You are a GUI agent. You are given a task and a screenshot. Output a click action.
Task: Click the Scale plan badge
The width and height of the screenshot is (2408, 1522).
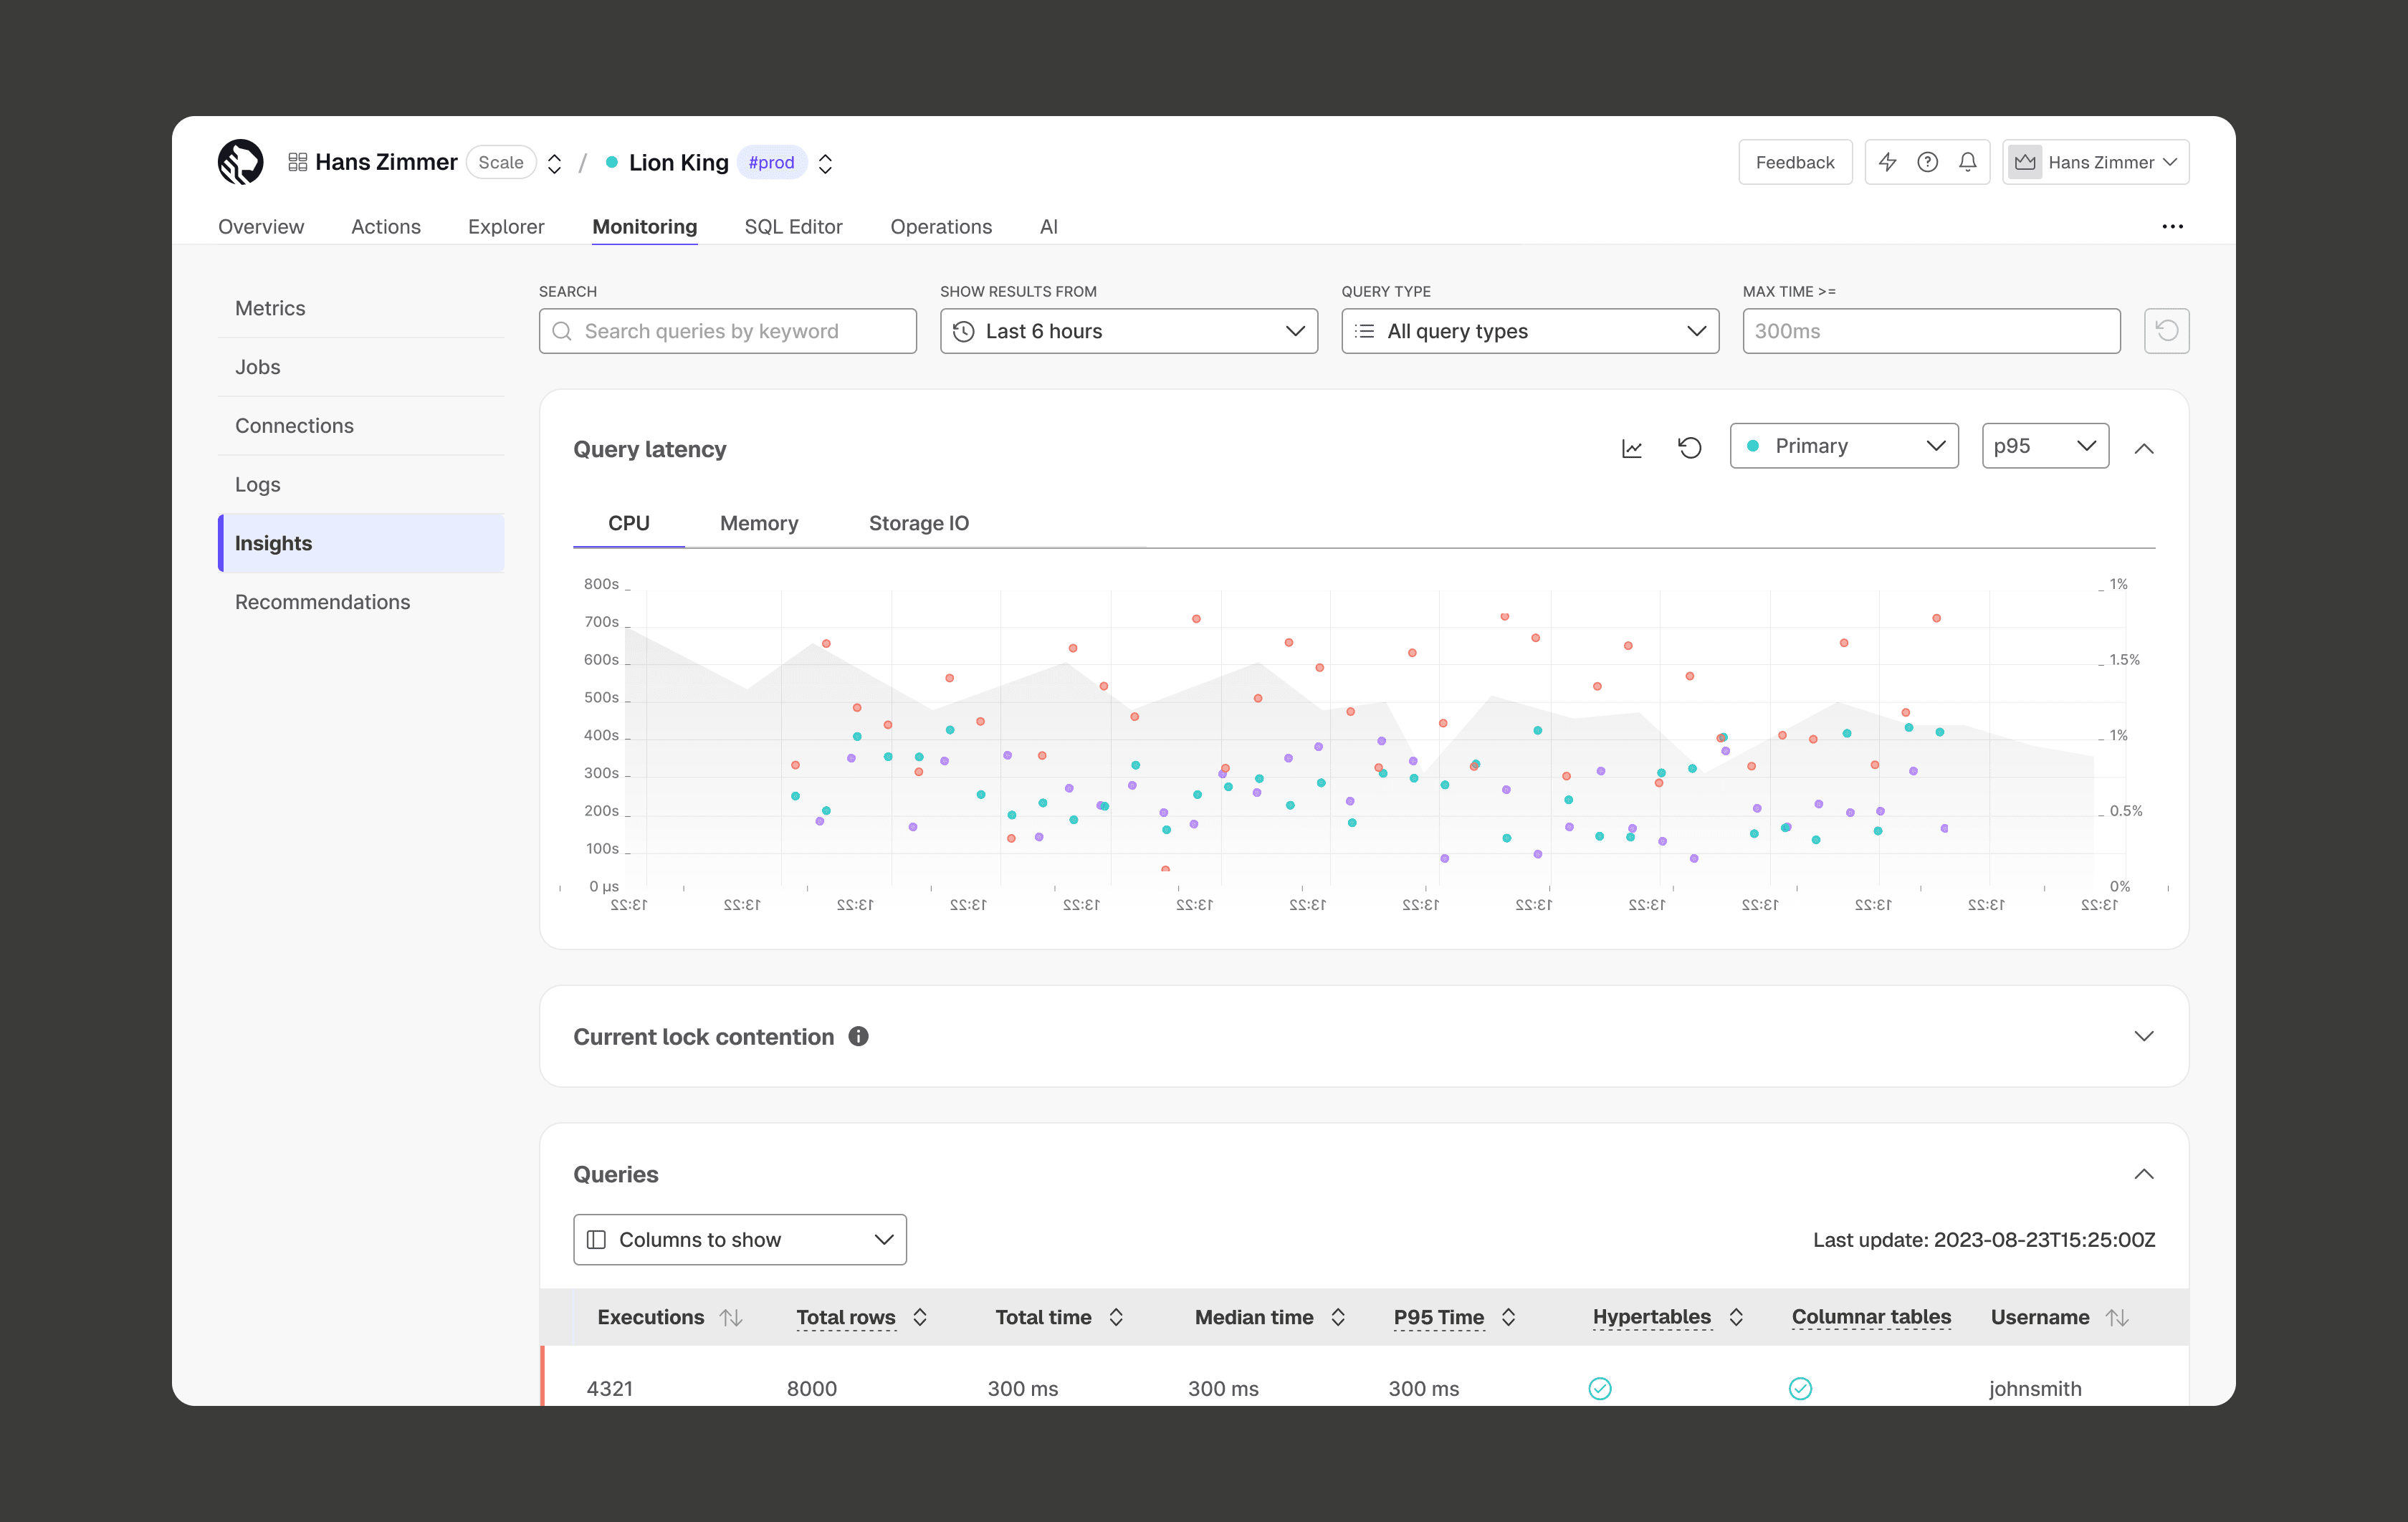point(501,162)
